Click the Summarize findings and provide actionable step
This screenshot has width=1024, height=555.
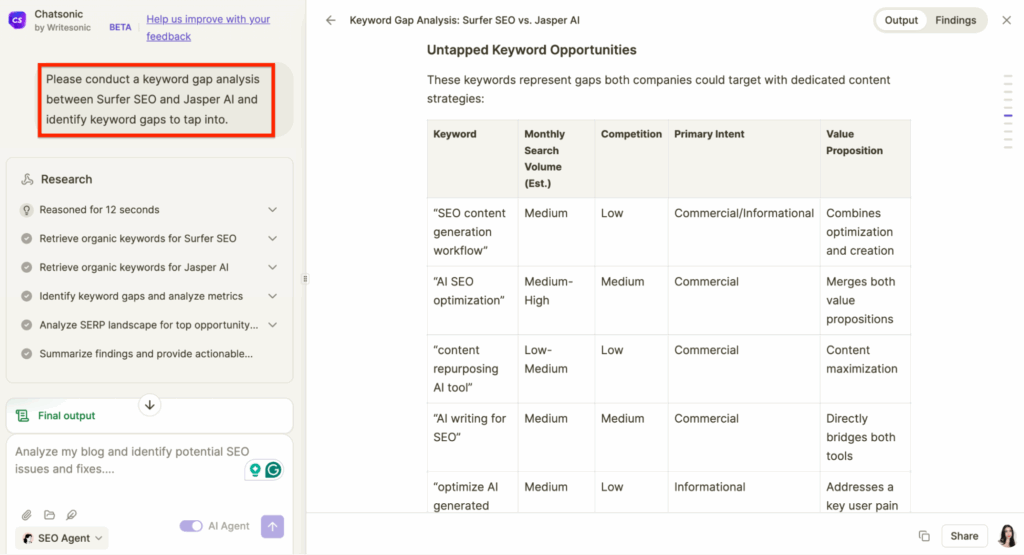(146, 353)
